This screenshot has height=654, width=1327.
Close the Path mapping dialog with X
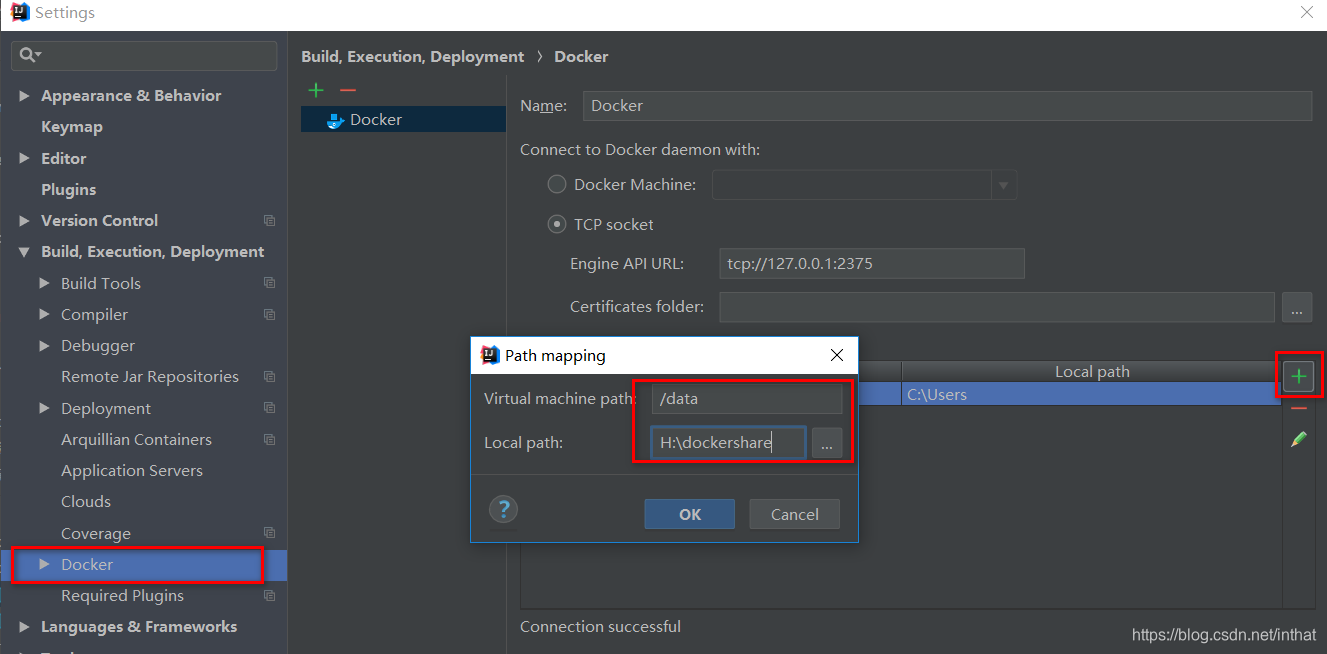click(x=837, y=355)
